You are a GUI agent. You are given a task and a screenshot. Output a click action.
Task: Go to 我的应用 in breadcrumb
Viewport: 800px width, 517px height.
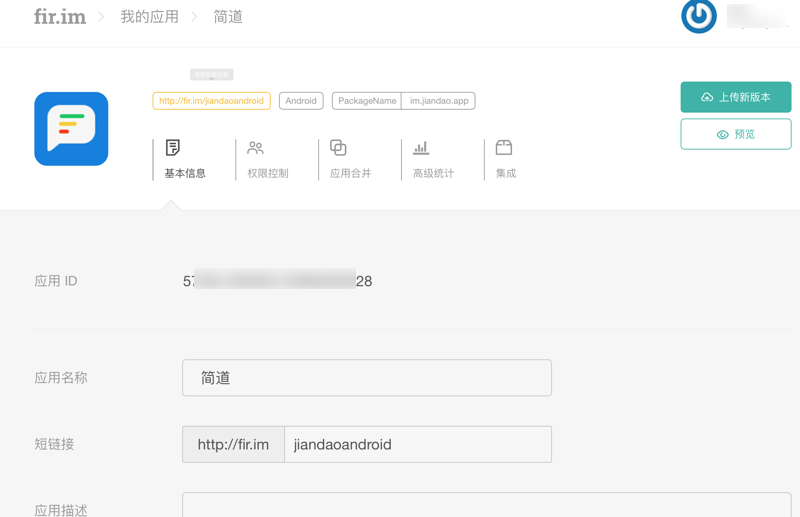point(149,17)
